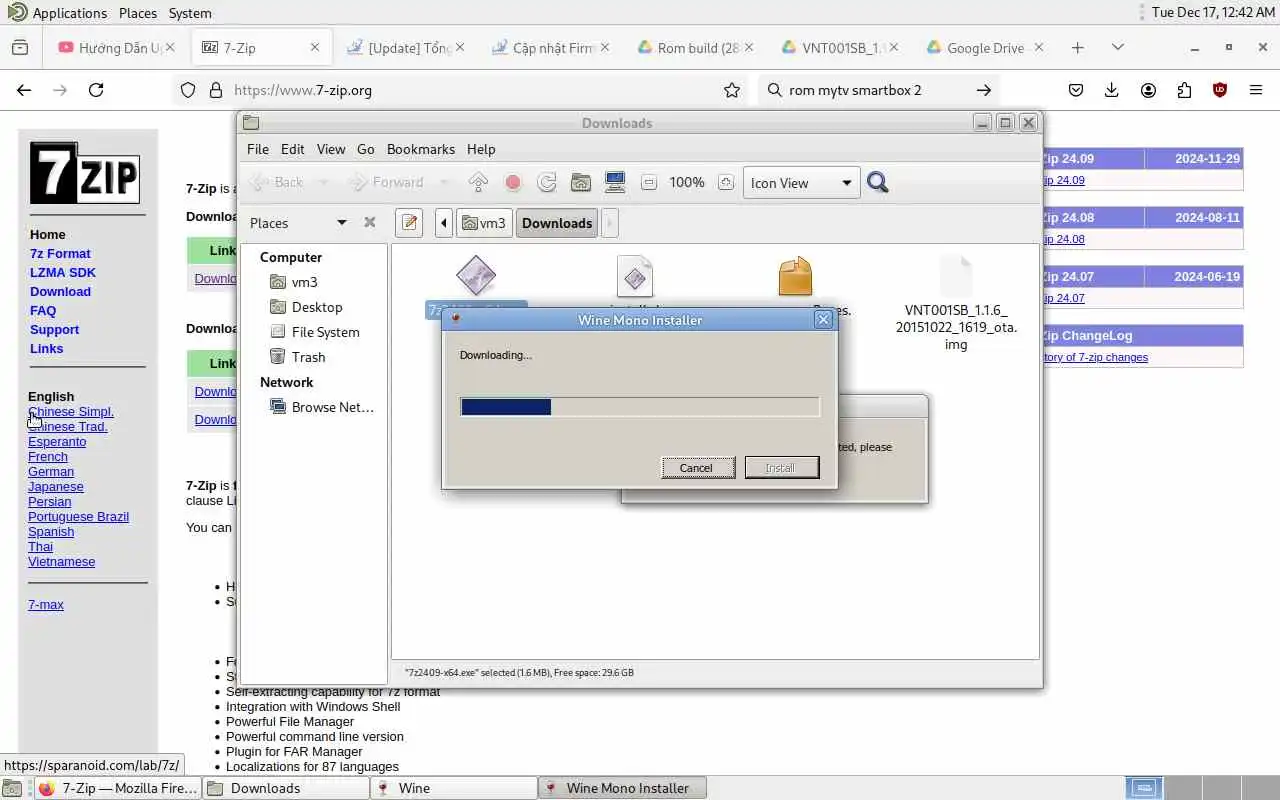
Task: Open the Bookmarks menu in file manager
Action: (x=421, y=149)
